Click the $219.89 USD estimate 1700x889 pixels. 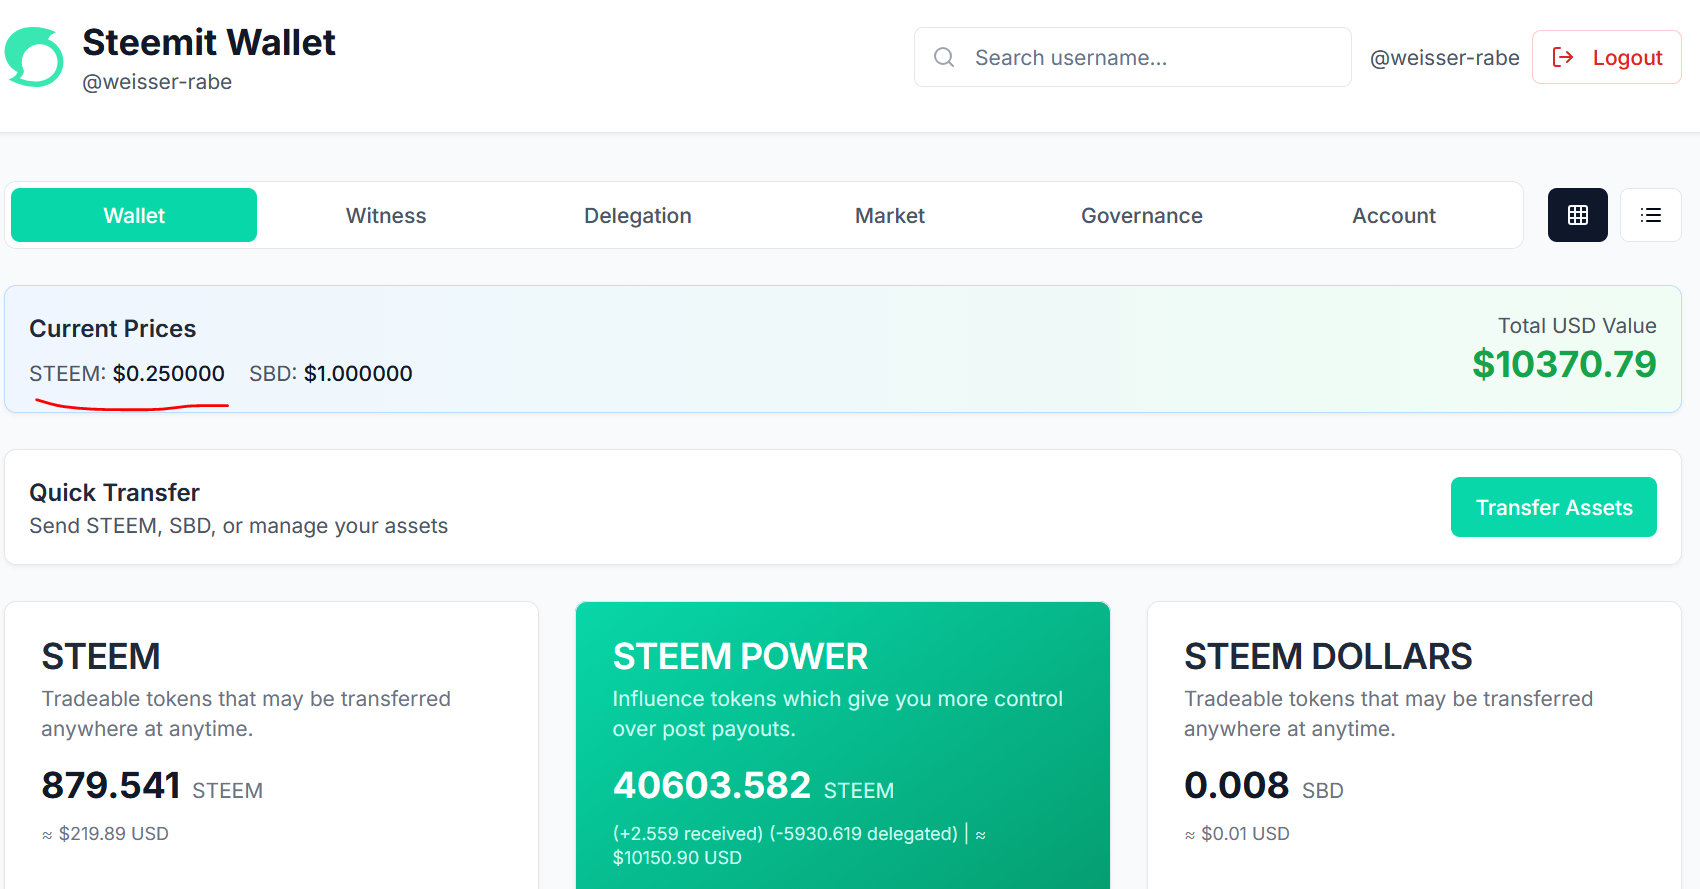(105, 833)
